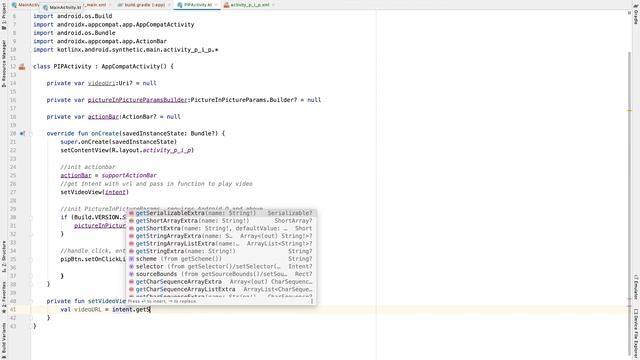The width and height of the screenshot is (640, 360).
Task: Choose getStringExtra suggestion
Action: point(221,251)
